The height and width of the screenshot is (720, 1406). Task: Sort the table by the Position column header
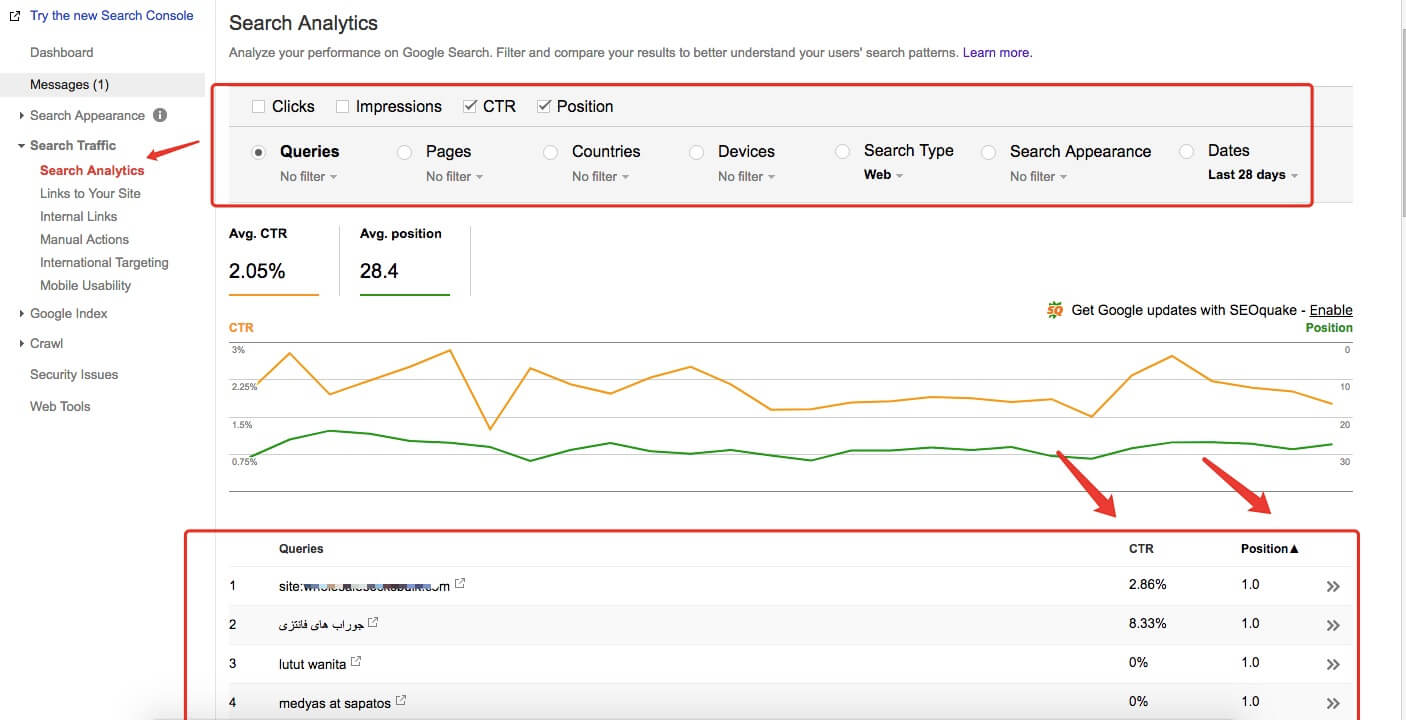1269,548
